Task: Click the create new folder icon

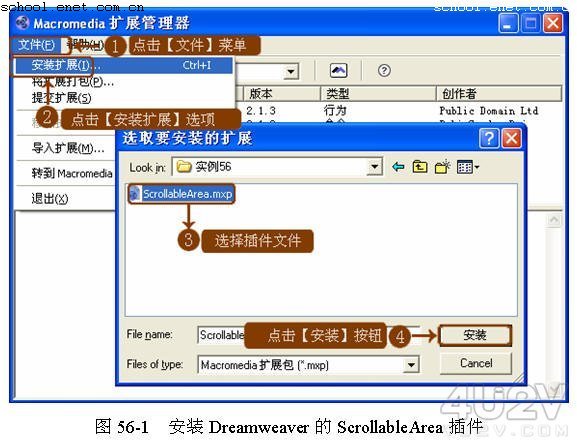Action: 443,167
